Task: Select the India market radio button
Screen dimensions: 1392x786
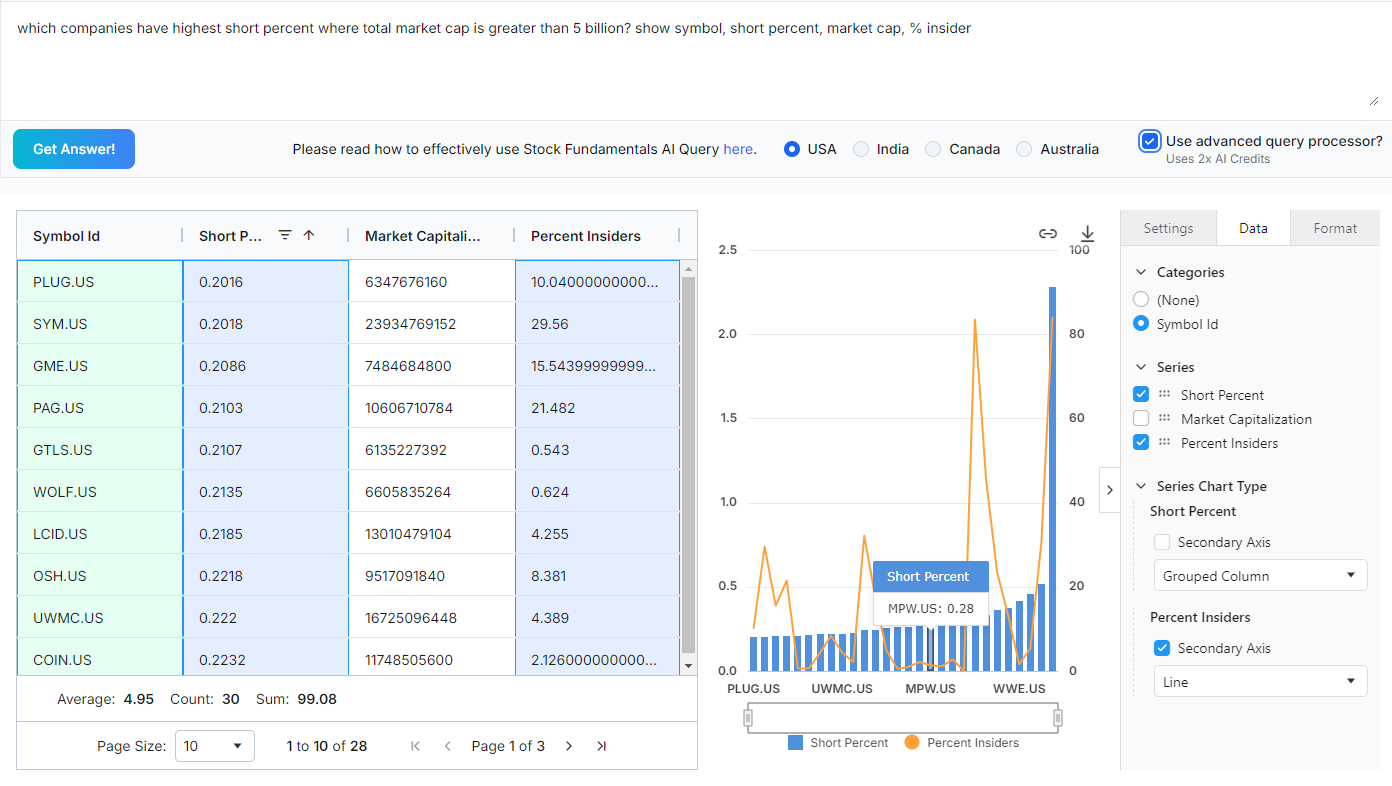Action: pyautogui.click(x=861, y=149)
